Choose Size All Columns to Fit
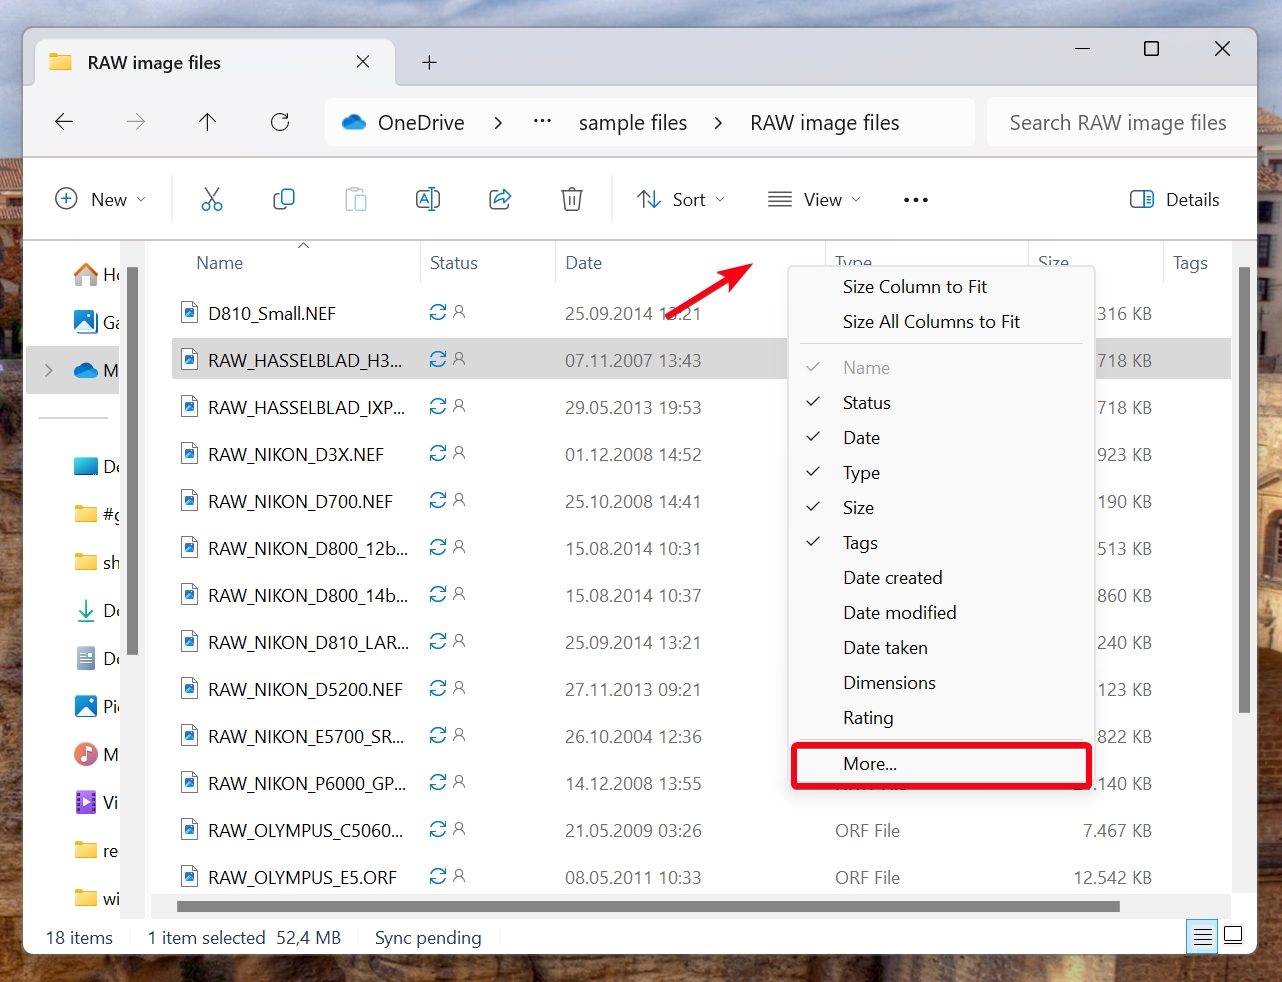This screenshot has height=982, width=1282. (940, 321)
